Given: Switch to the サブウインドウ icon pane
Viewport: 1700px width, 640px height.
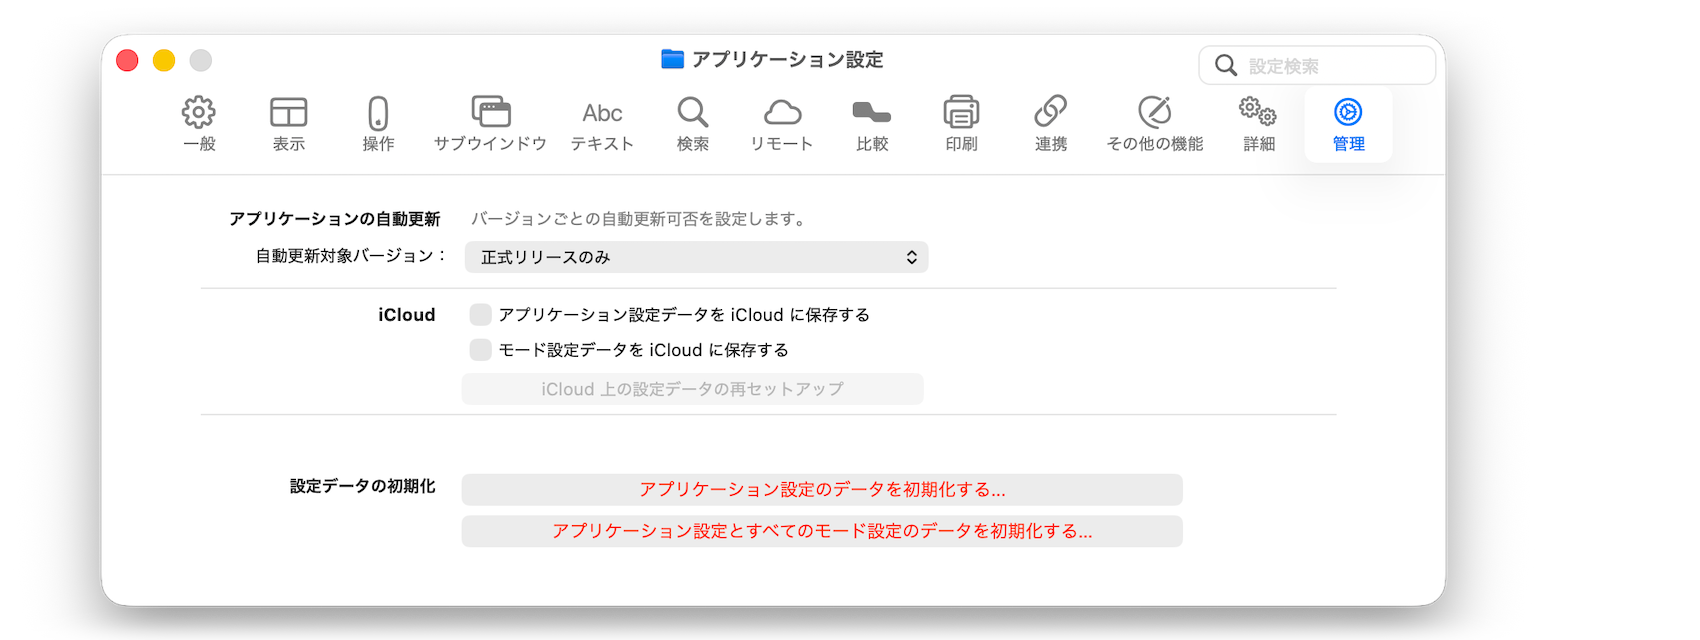Looking at the screenshot, I should (490, 123).
